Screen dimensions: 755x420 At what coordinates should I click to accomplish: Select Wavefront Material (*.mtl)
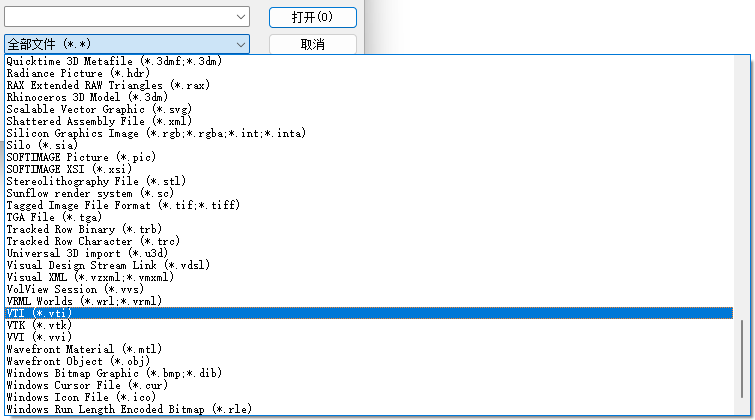369,349
